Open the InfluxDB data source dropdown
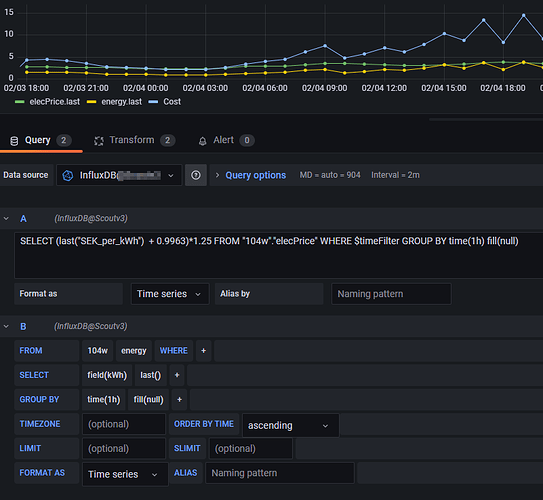This screenshot has height=500, width=543. (119, 175)
